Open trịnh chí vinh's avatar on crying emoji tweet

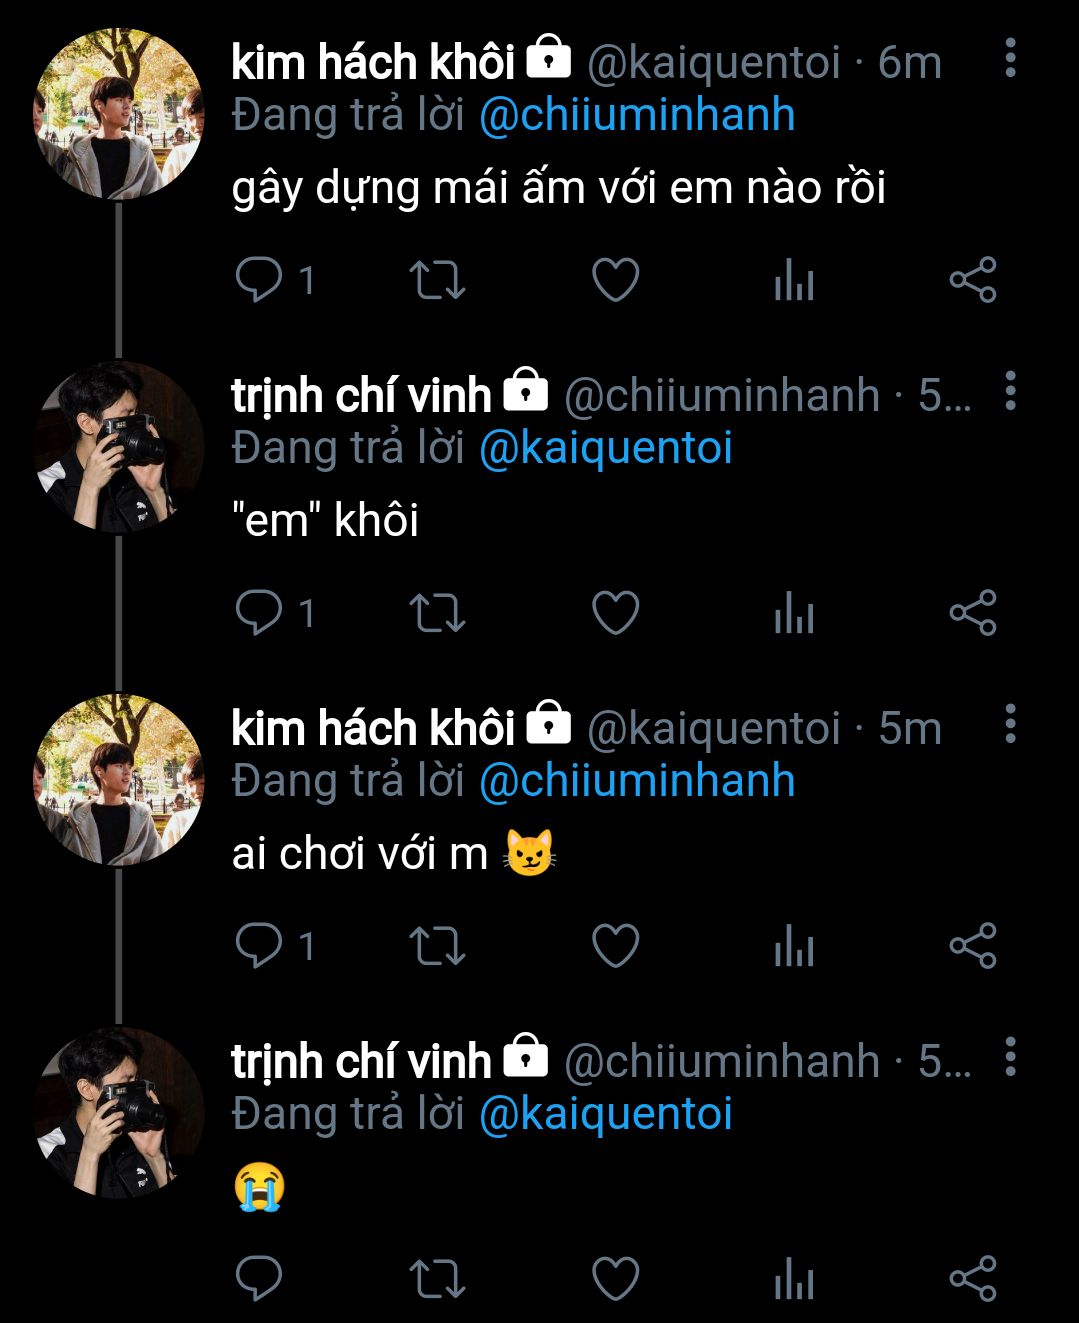click(119, 1113)
